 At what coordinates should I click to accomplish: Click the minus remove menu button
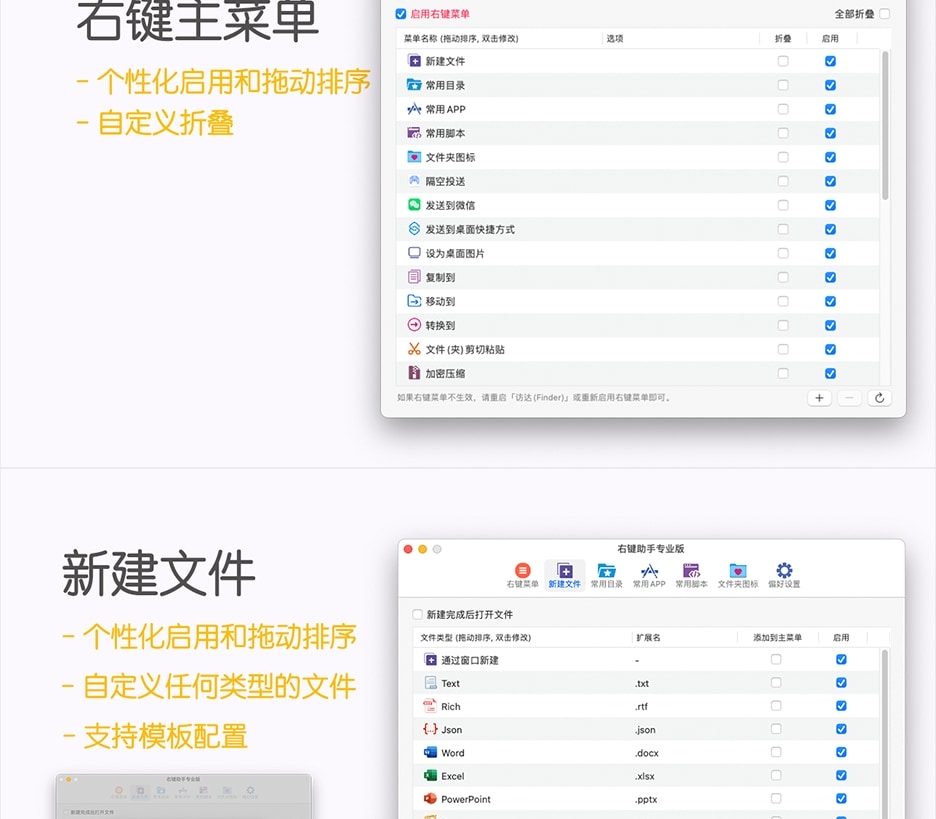click(849, 398)
